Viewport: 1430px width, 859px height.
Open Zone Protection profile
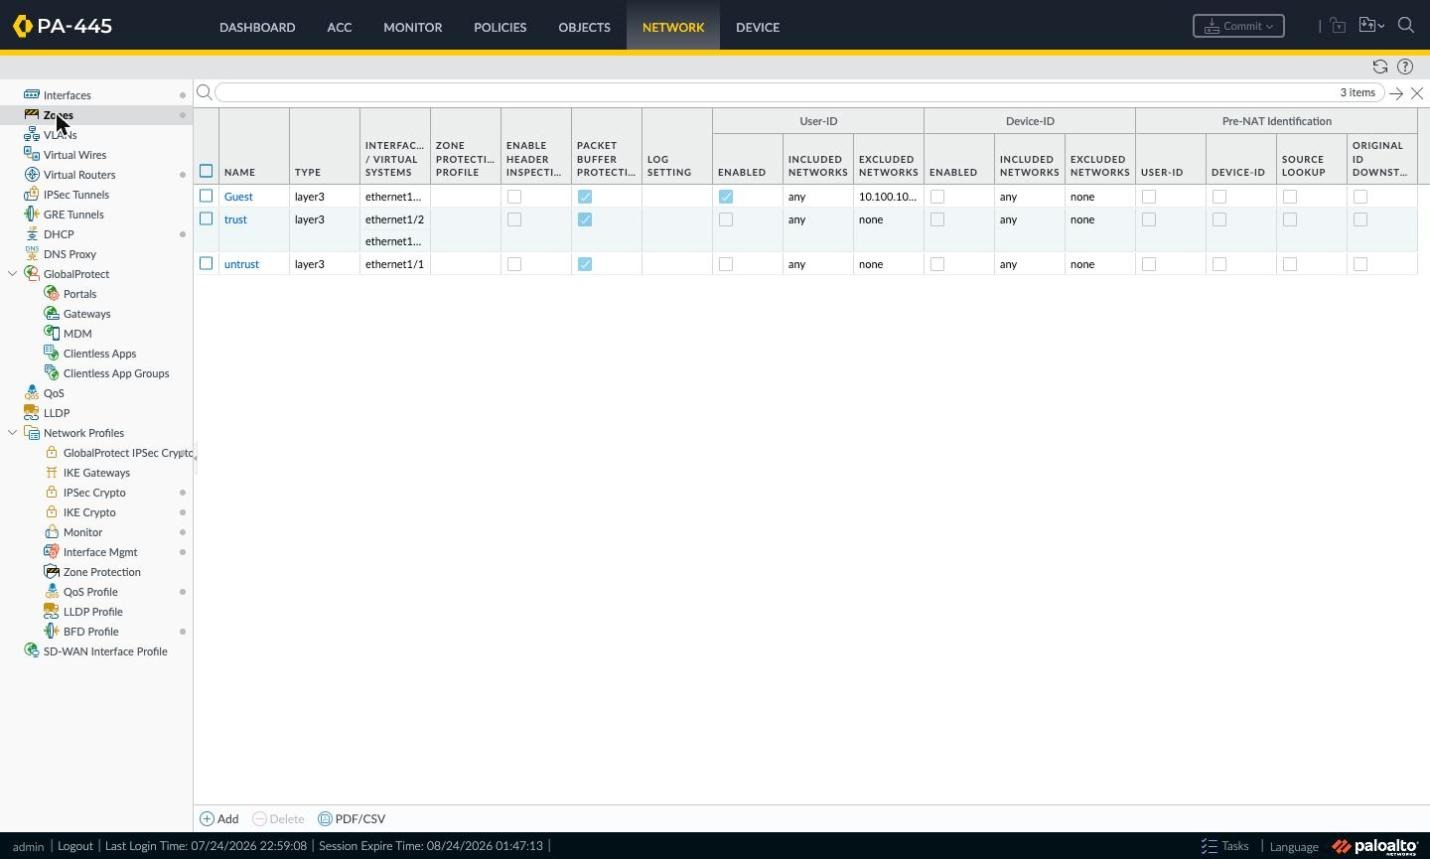tap(101, 572)
